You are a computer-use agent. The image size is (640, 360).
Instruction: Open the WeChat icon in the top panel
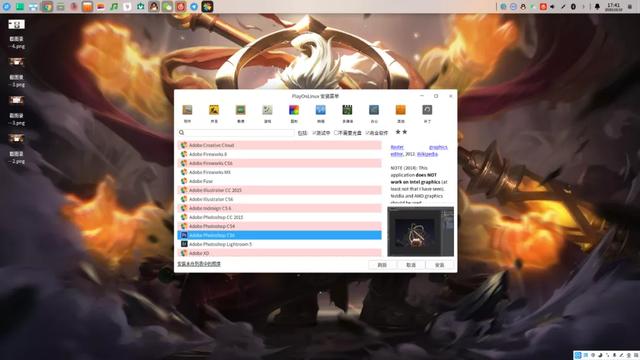pyautogui.click(x=167, y=7)
